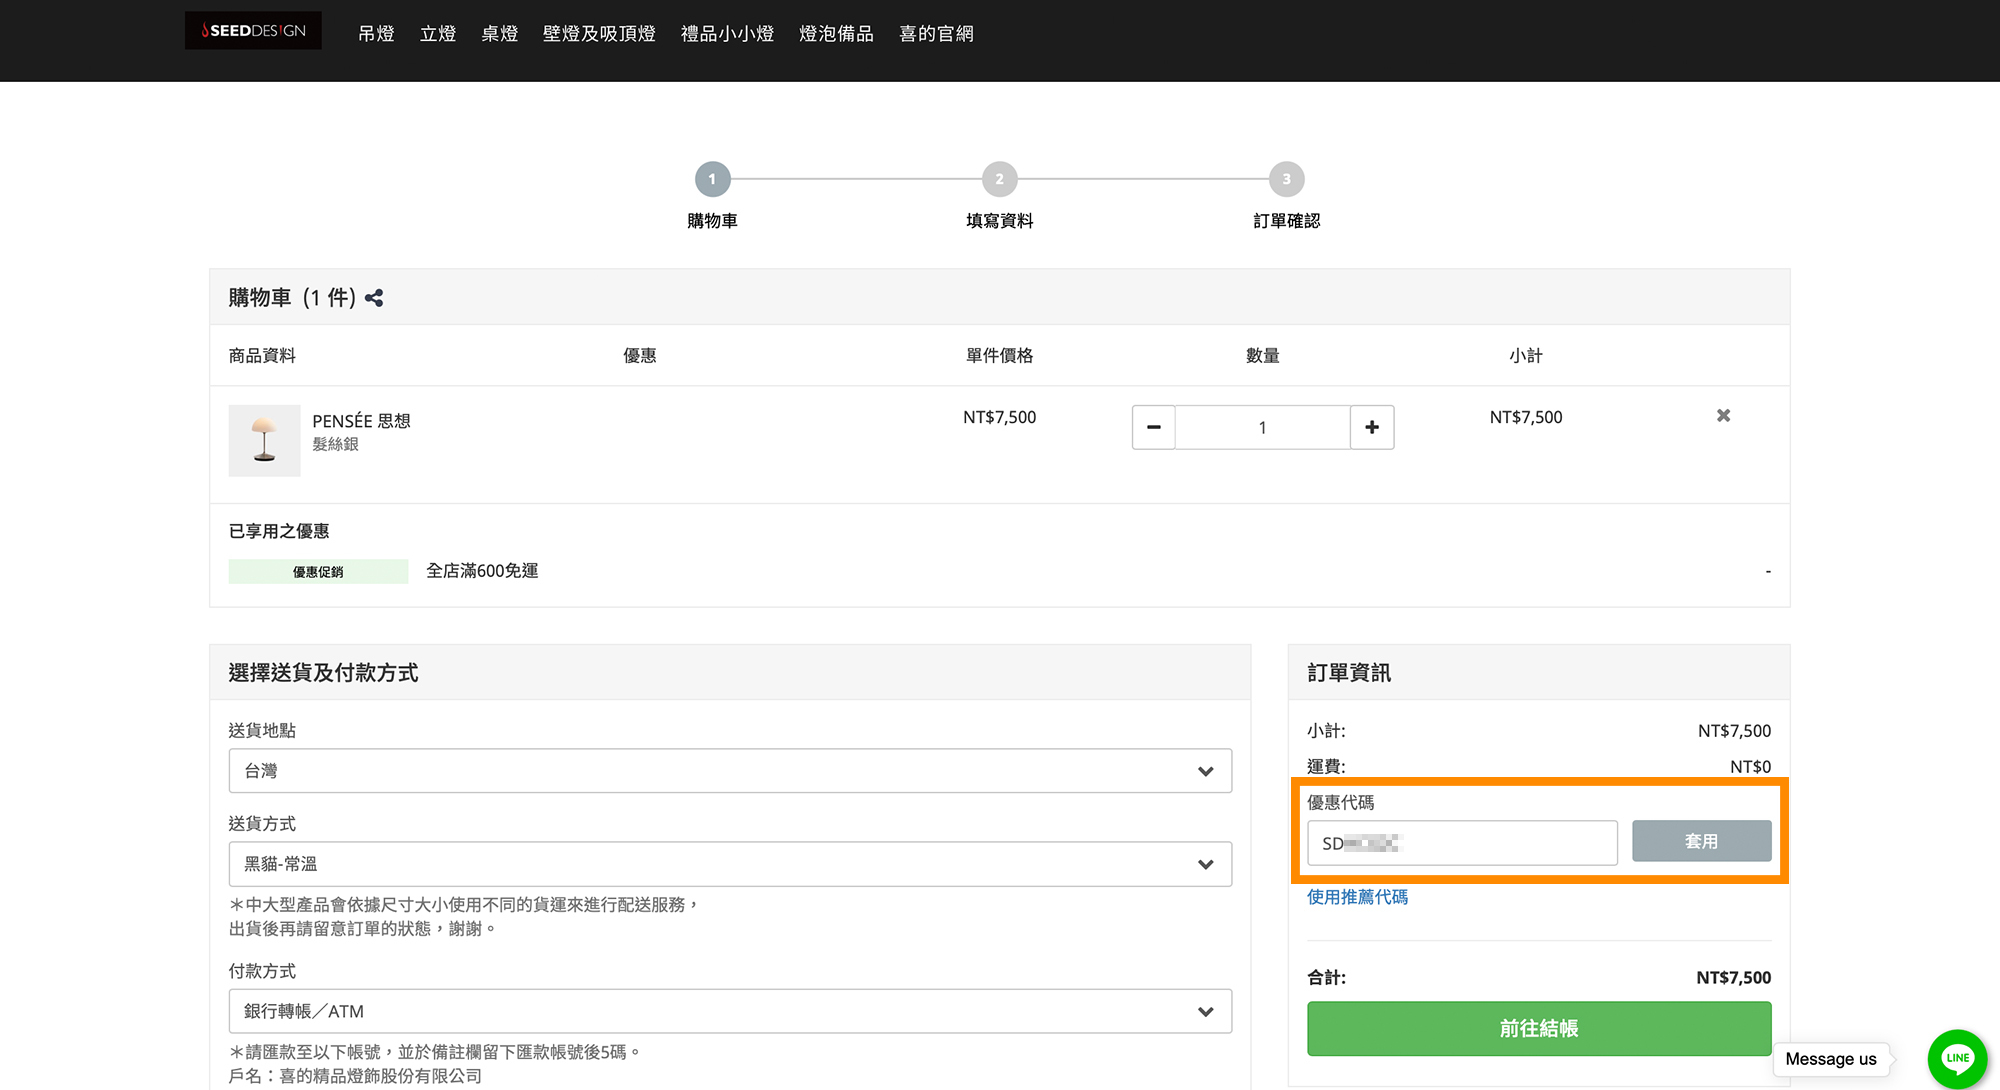Click step 2 填寫資料 circle
Image resolution: width=2000 pixels, height=1090 pixels.
999,179
